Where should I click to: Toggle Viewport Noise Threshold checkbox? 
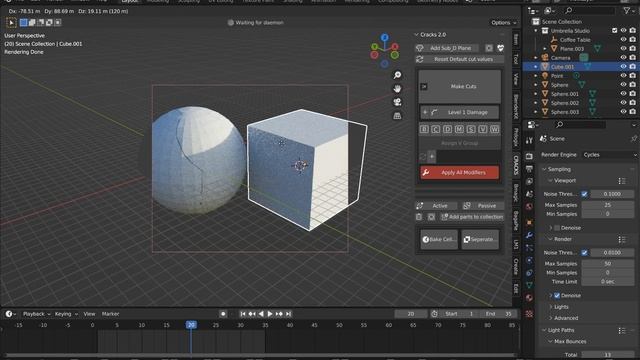click(x=584, y=194)
